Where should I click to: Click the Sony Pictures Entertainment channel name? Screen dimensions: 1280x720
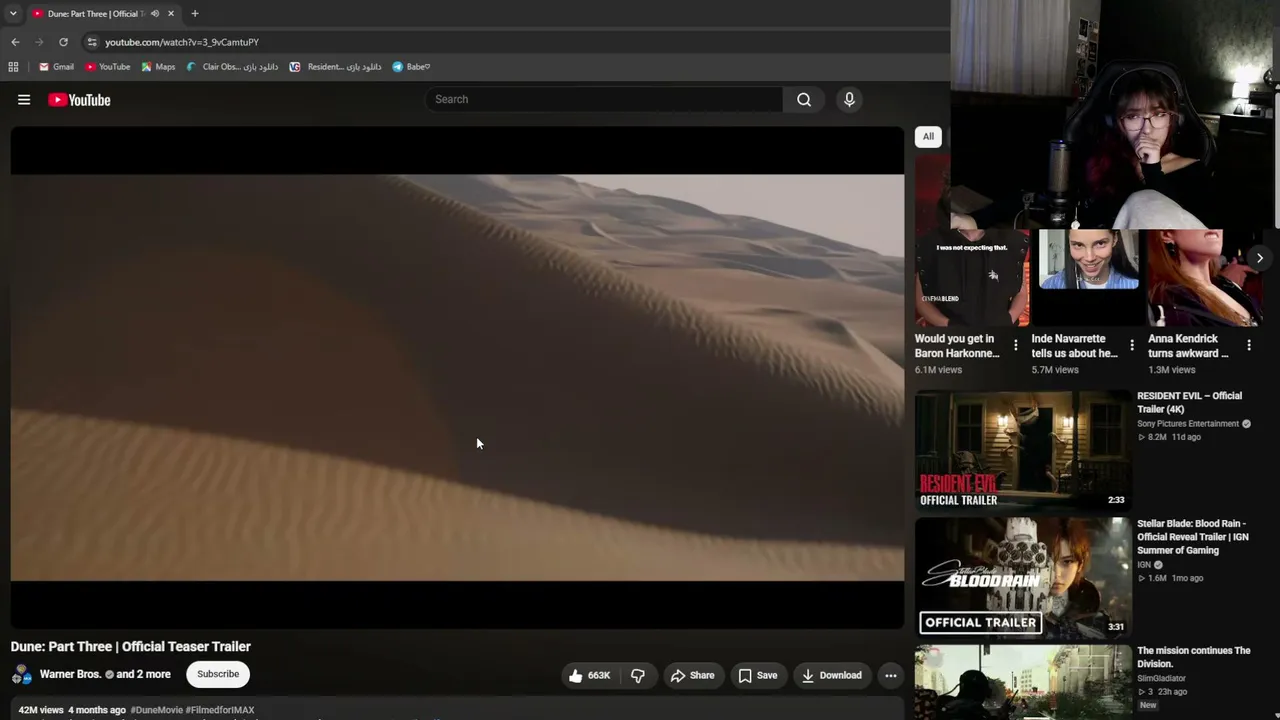tap(1188, 424)
